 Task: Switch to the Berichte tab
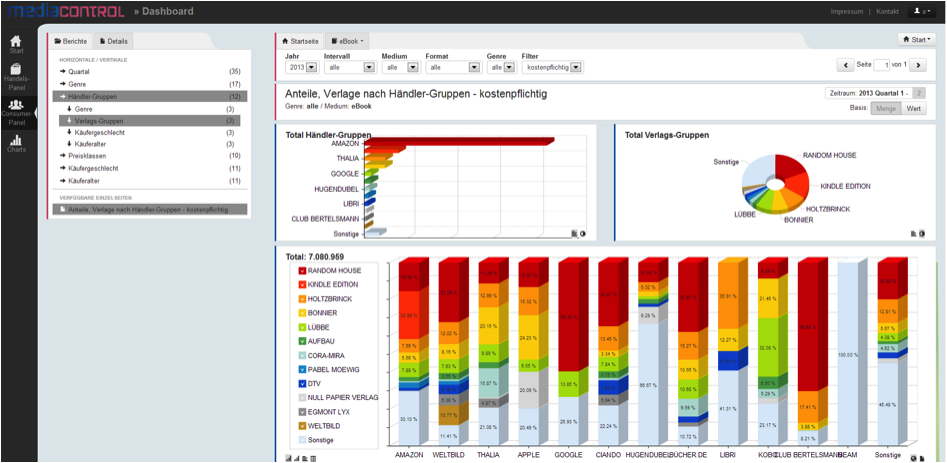point(70,41)
